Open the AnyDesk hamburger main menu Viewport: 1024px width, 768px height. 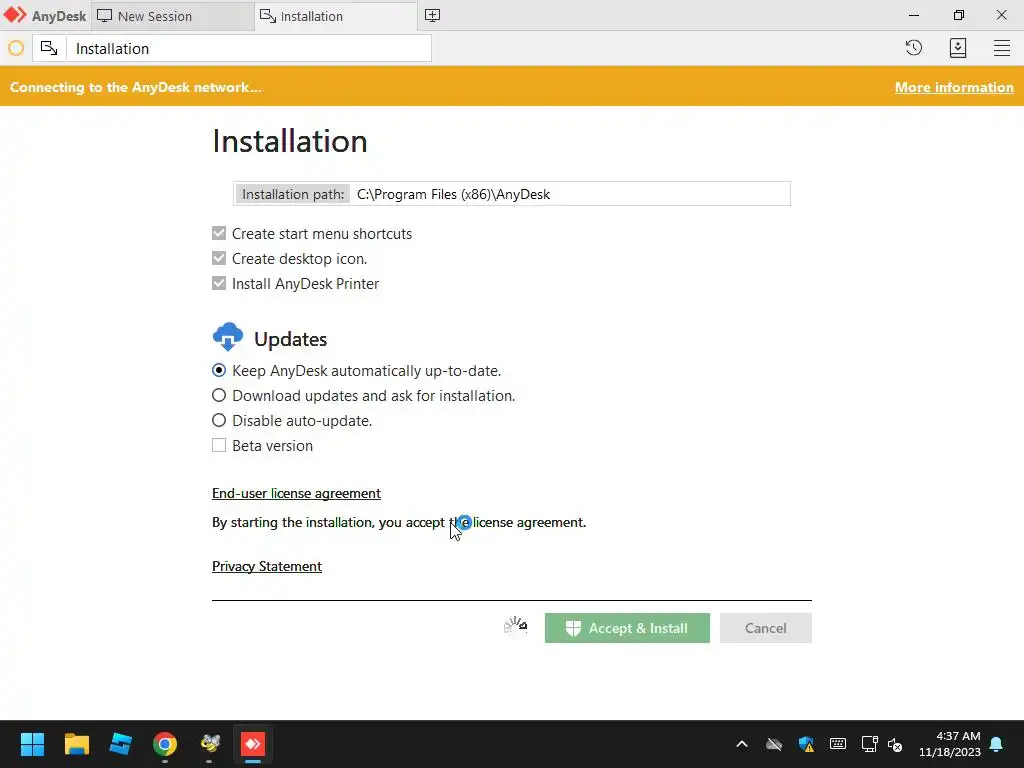coord(1002,48)
